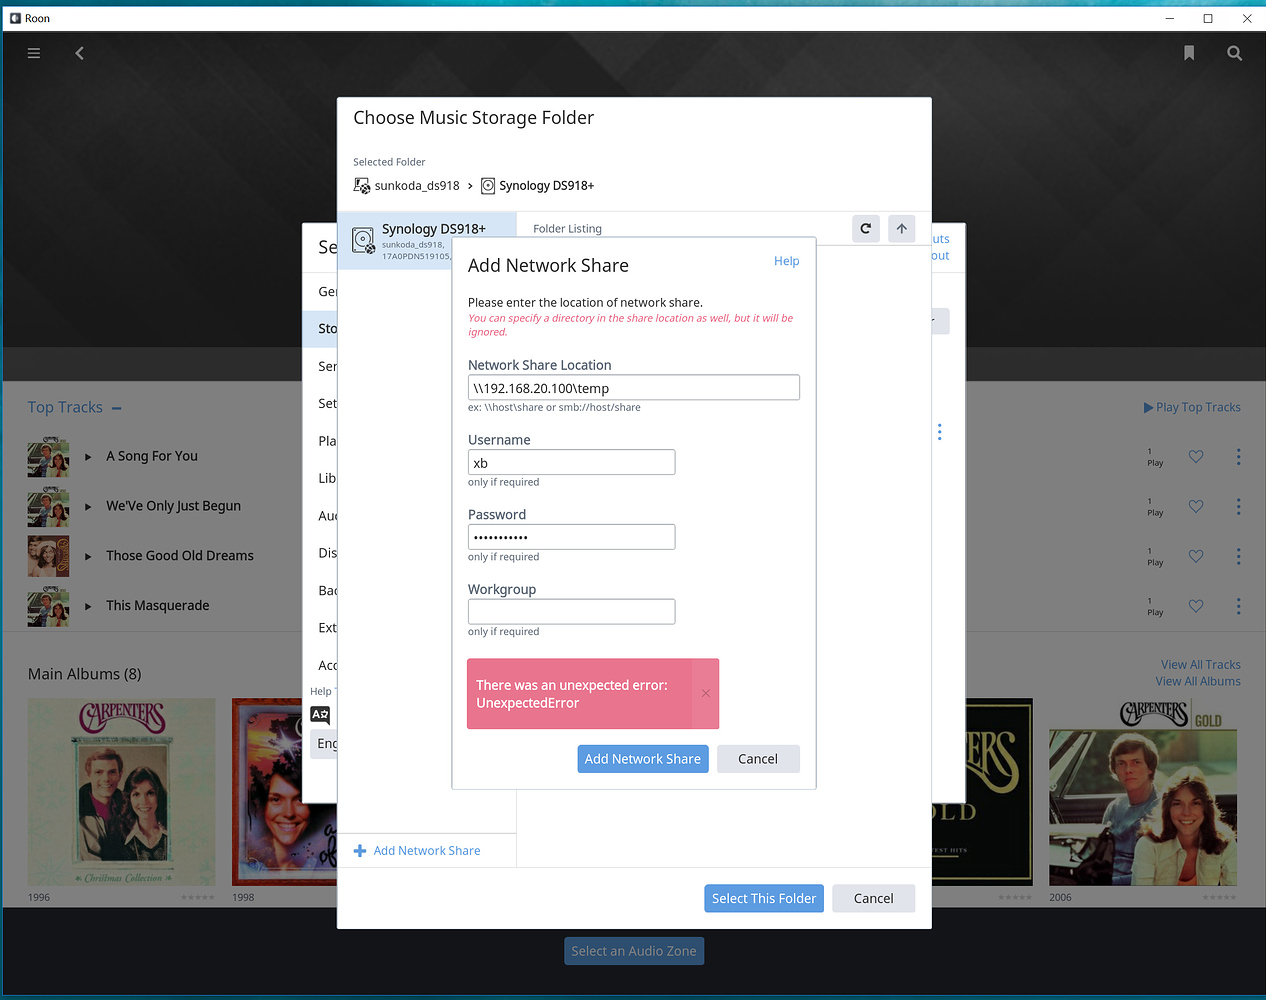This screenshot has width=1266, height=1000.
Task: Open the hamburger navigation menu
Action: [34, 53]
